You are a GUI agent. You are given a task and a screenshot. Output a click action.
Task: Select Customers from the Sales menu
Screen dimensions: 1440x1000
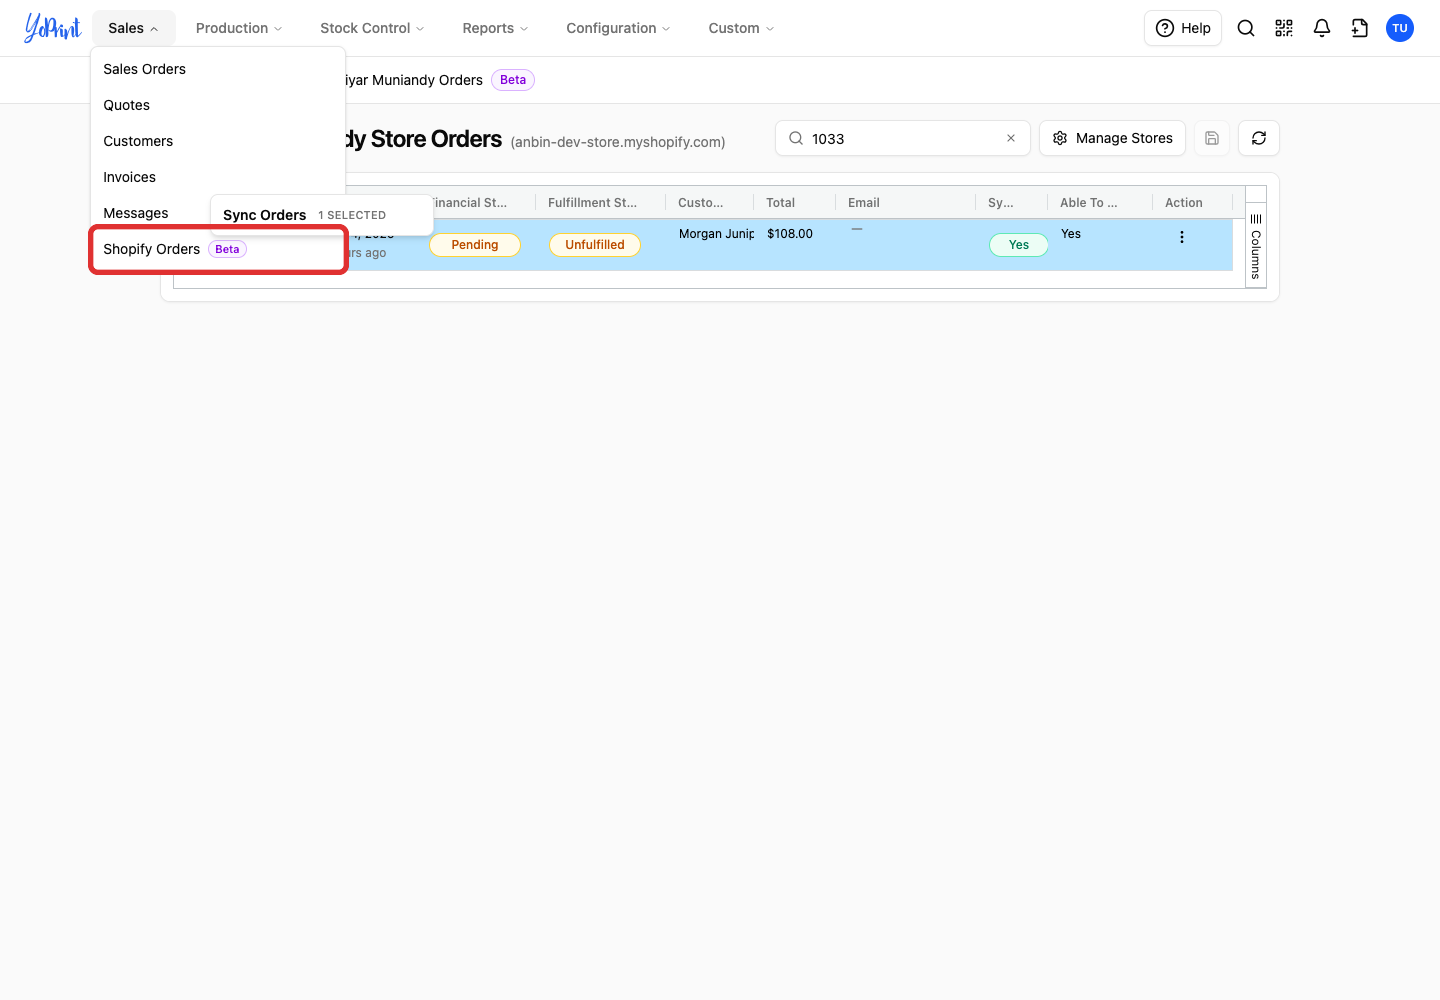218,141
